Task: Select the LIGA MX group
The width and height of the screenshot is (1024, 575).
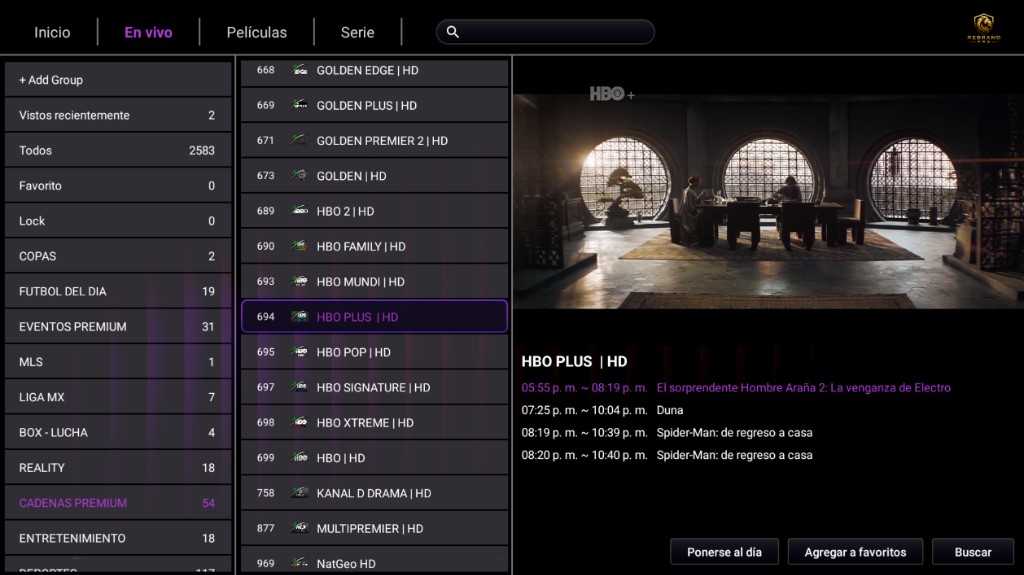Action: pos(118,397)
